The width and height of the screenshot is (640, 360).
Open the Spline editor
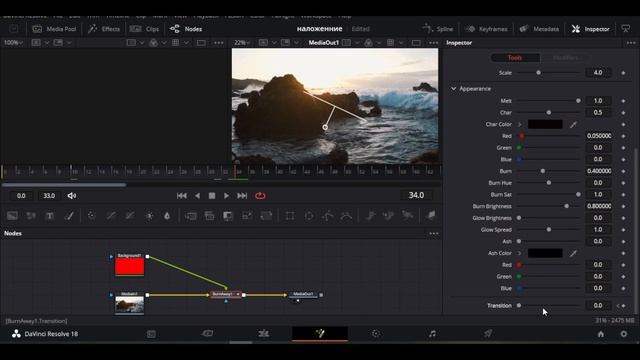[x=438, y=29]
